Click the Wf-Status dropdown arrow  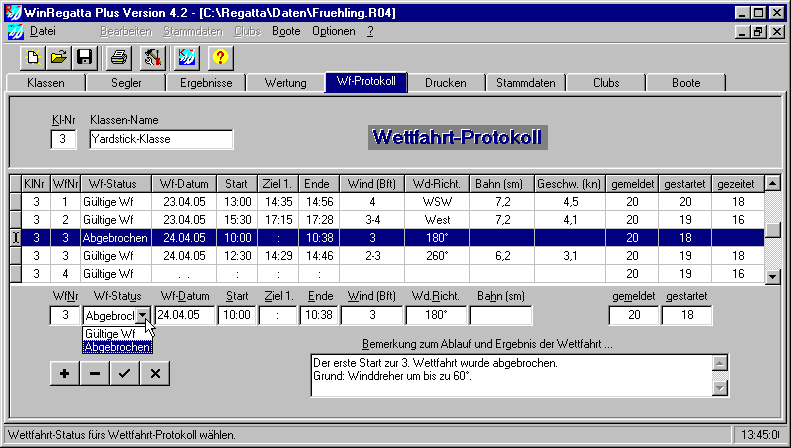click(143, 315)
